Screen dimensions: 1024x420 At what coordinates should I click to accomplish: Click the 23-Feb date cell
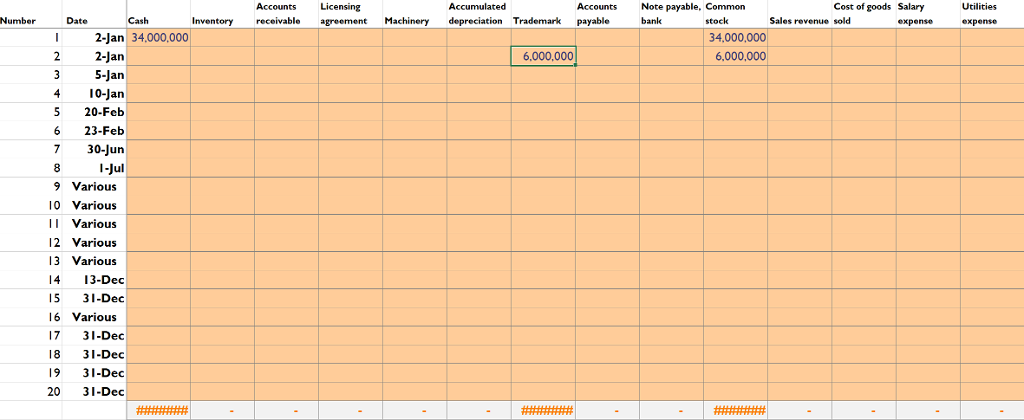click(x=95, y=131)
